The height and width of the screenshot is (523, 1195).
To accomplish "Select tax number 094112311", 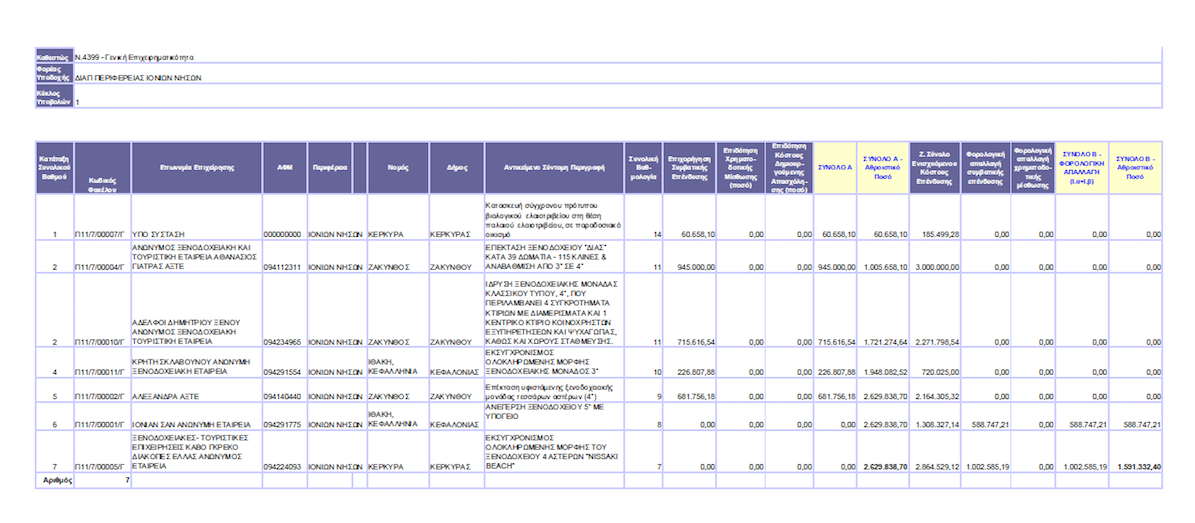I will 284,268.
